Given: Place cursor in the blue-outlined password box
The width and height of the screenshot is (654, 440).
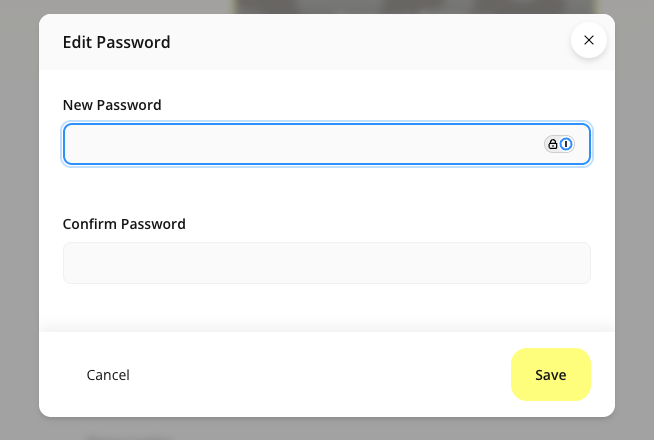Looking at the screenshot, I should tap(300, 144).
